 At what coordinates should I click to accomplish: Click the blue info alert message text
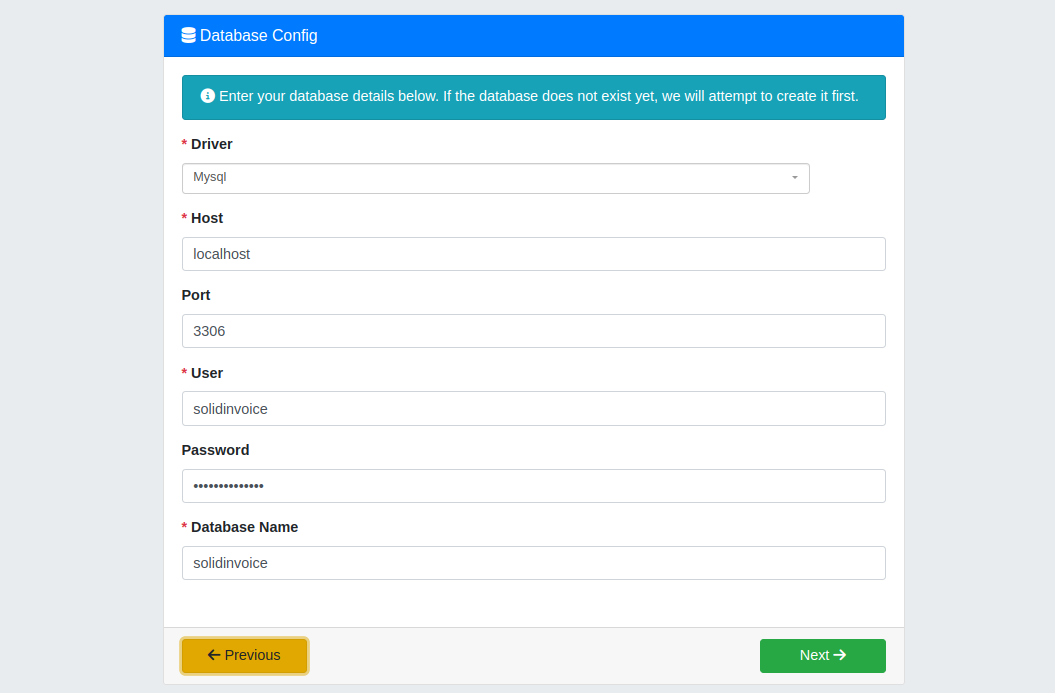point(538,97)
